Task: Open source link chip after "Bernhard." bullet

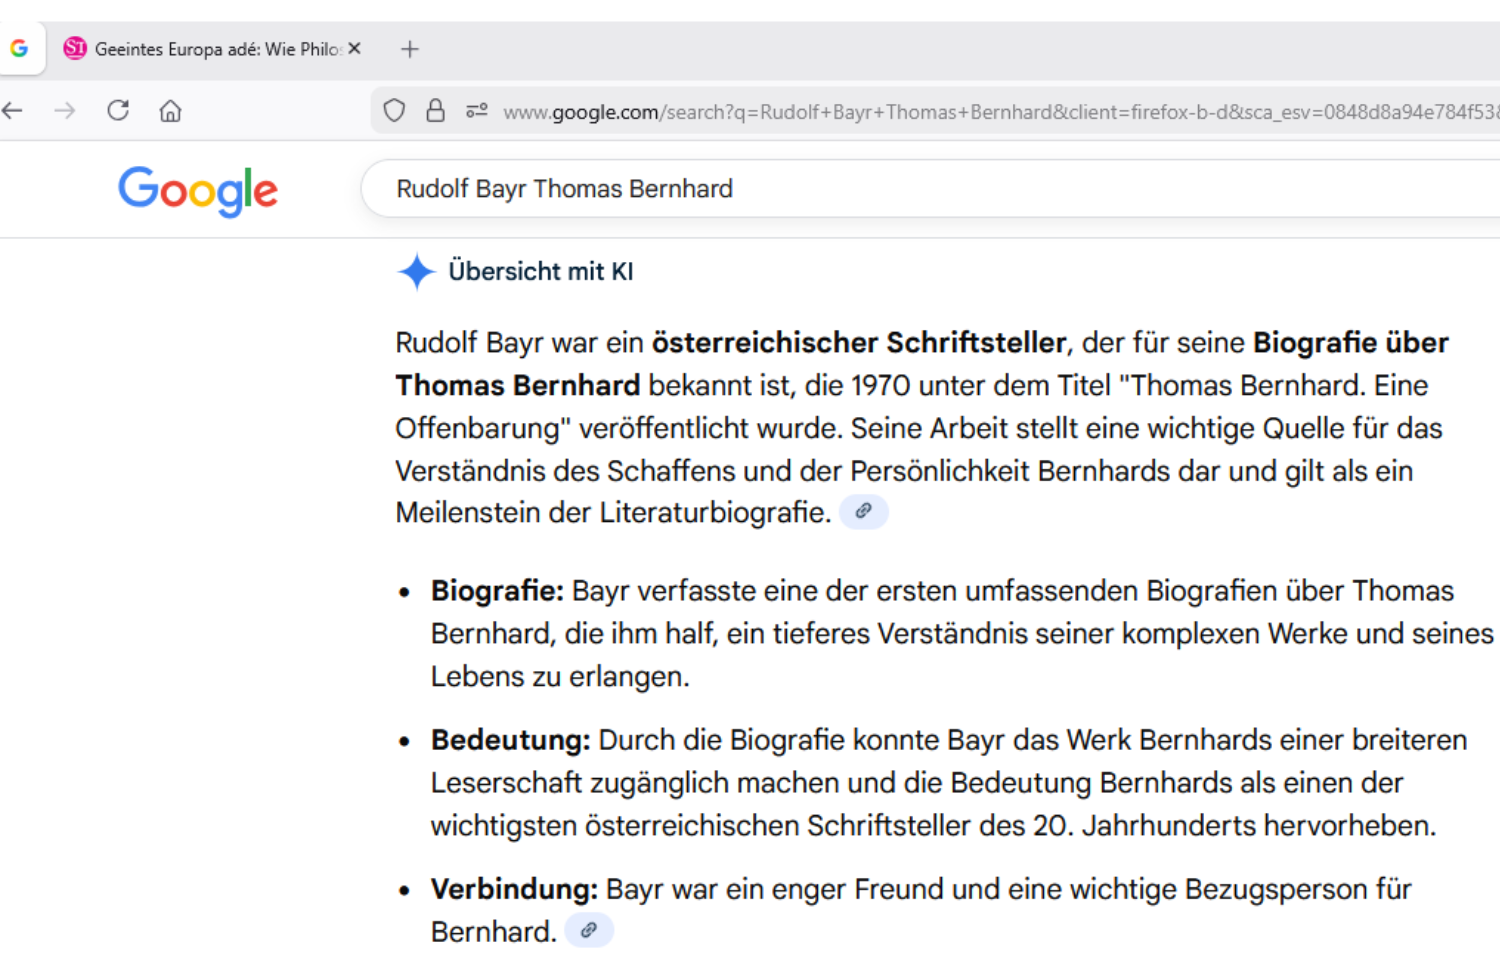Action: [x=589, y=931]
